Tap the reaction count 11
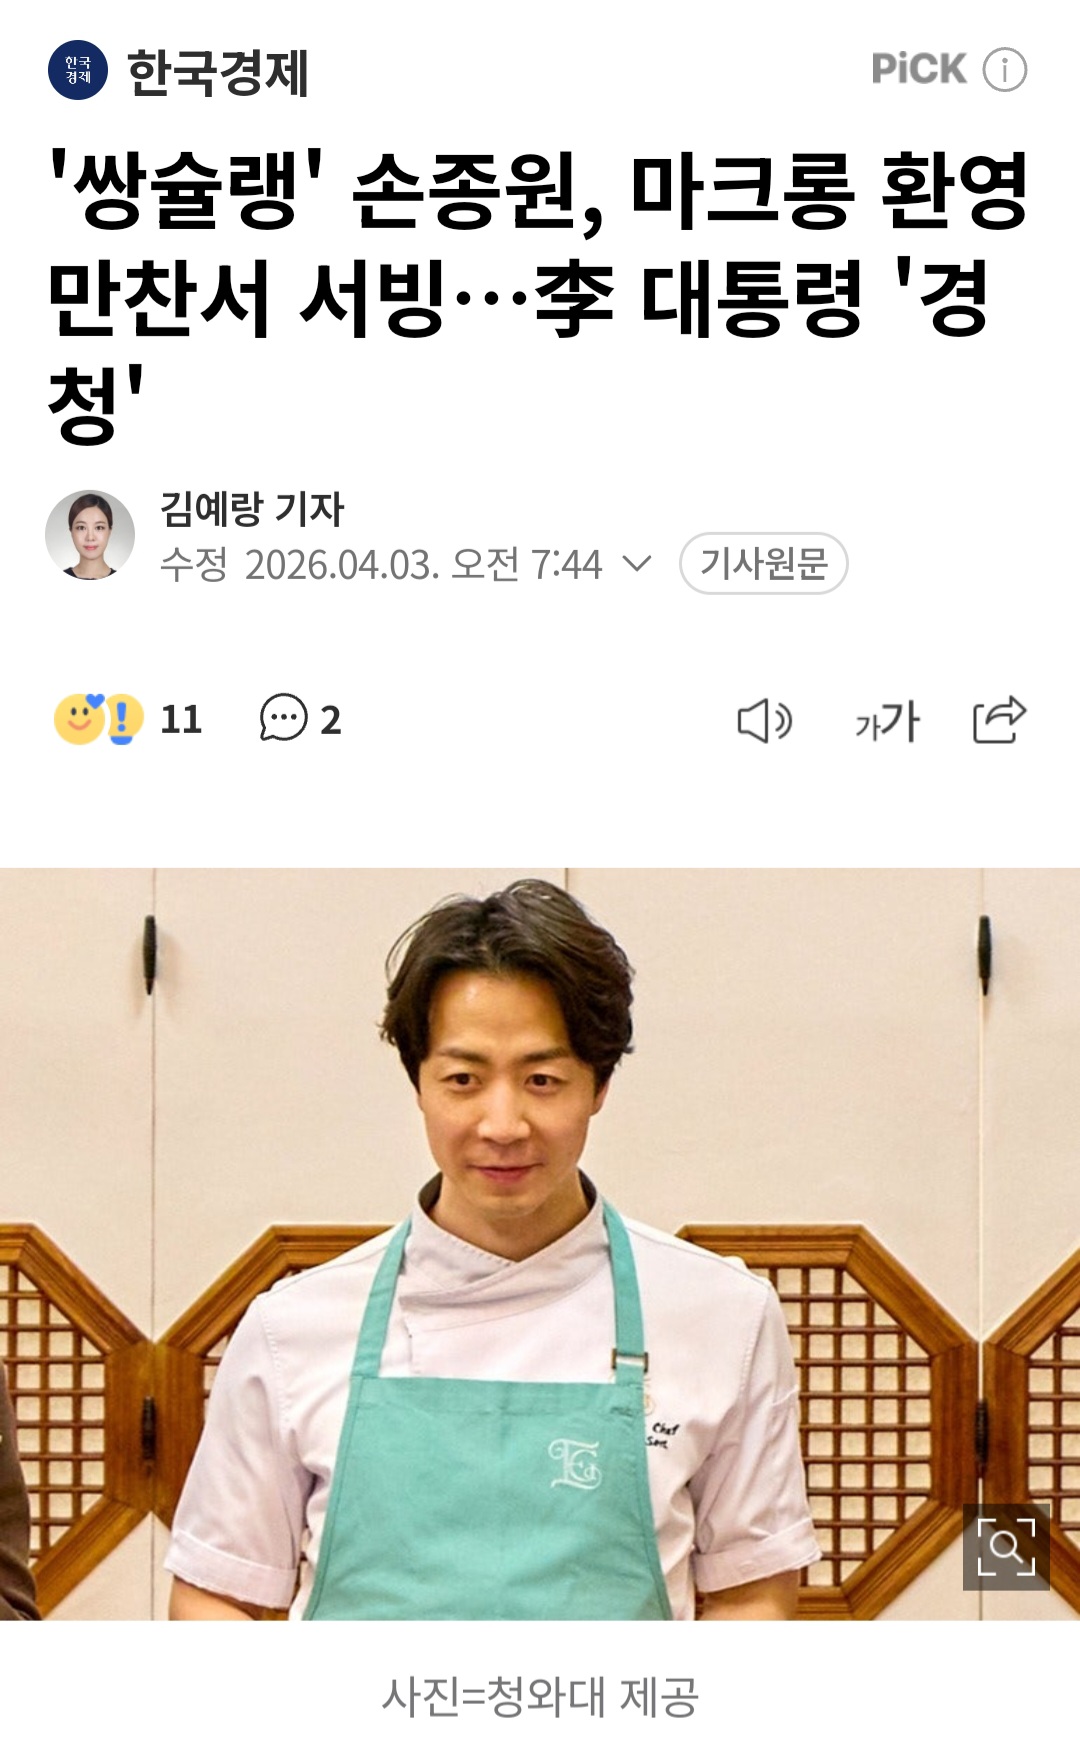The height and width of the screenshot is (1756, 1080). click(x=181, y=719)
